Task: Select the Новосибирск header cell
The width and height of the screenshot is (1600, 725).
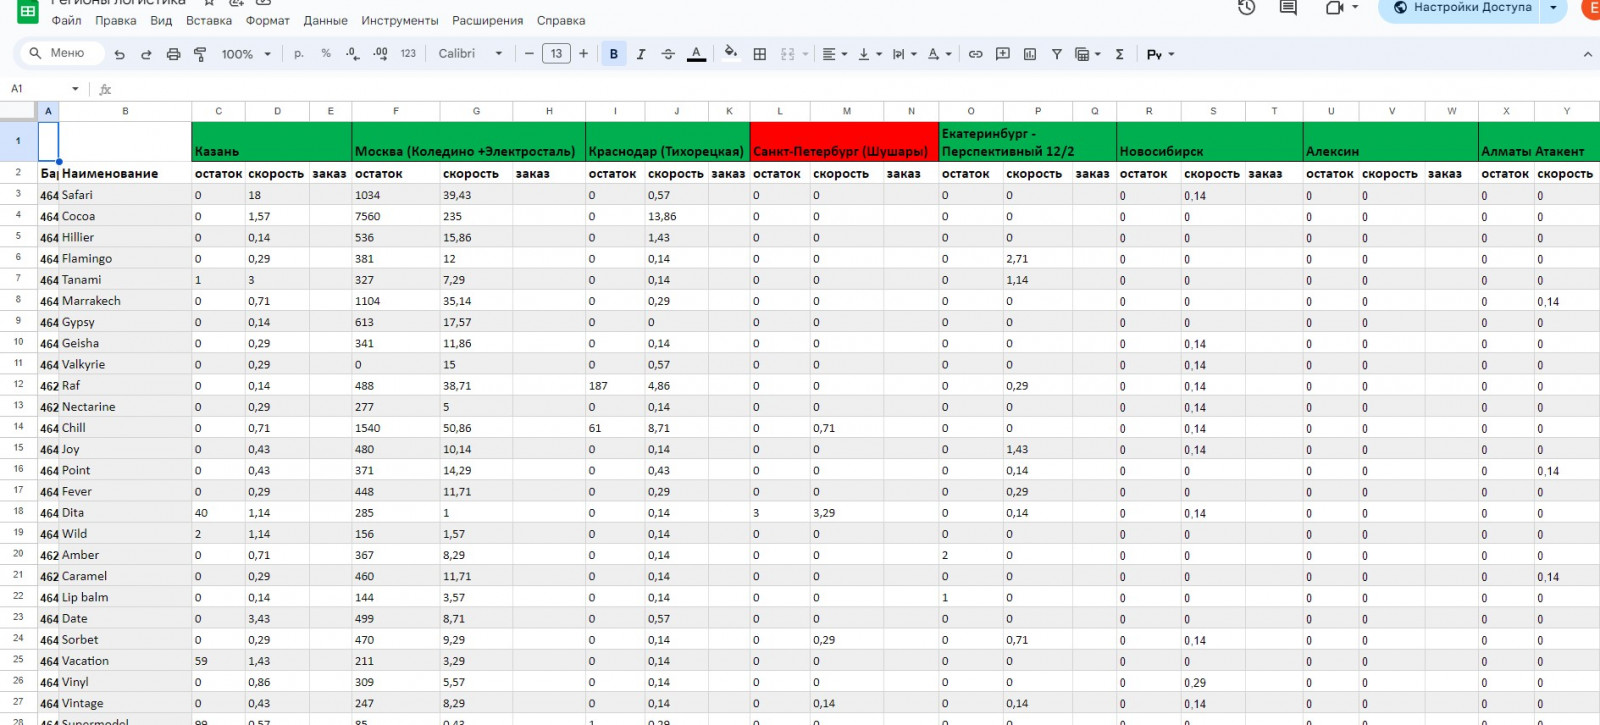Action: pyautogui.click(x=1210, y=142)
